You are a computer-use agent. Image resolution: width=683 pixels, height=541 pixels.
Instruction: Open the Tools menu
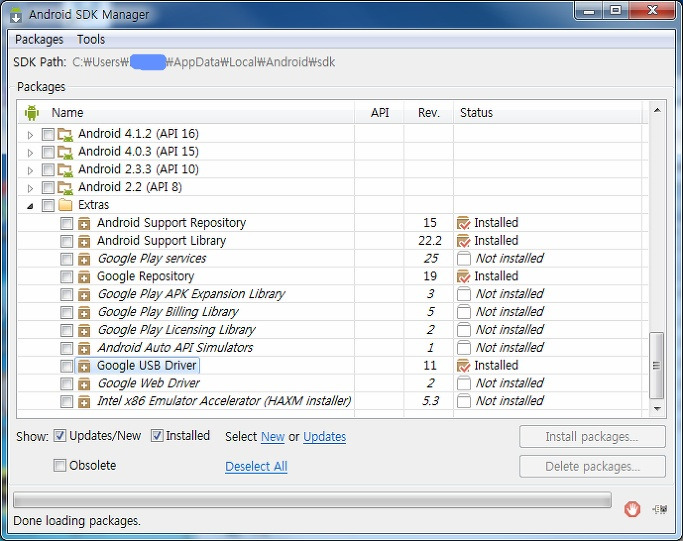(91, 40)
